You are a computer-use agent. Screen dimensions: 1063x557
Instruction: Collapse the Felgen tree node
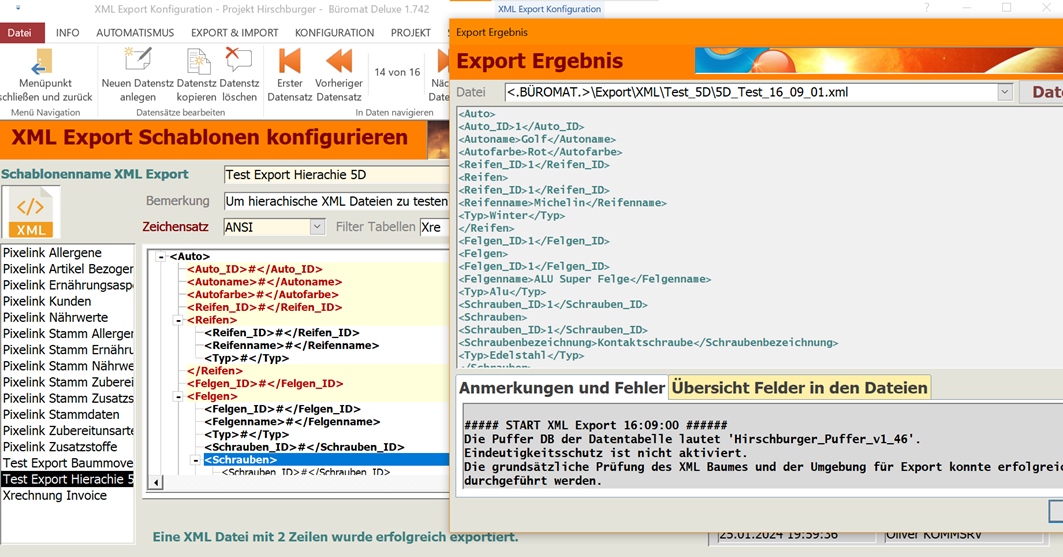[x=179, y=397]
